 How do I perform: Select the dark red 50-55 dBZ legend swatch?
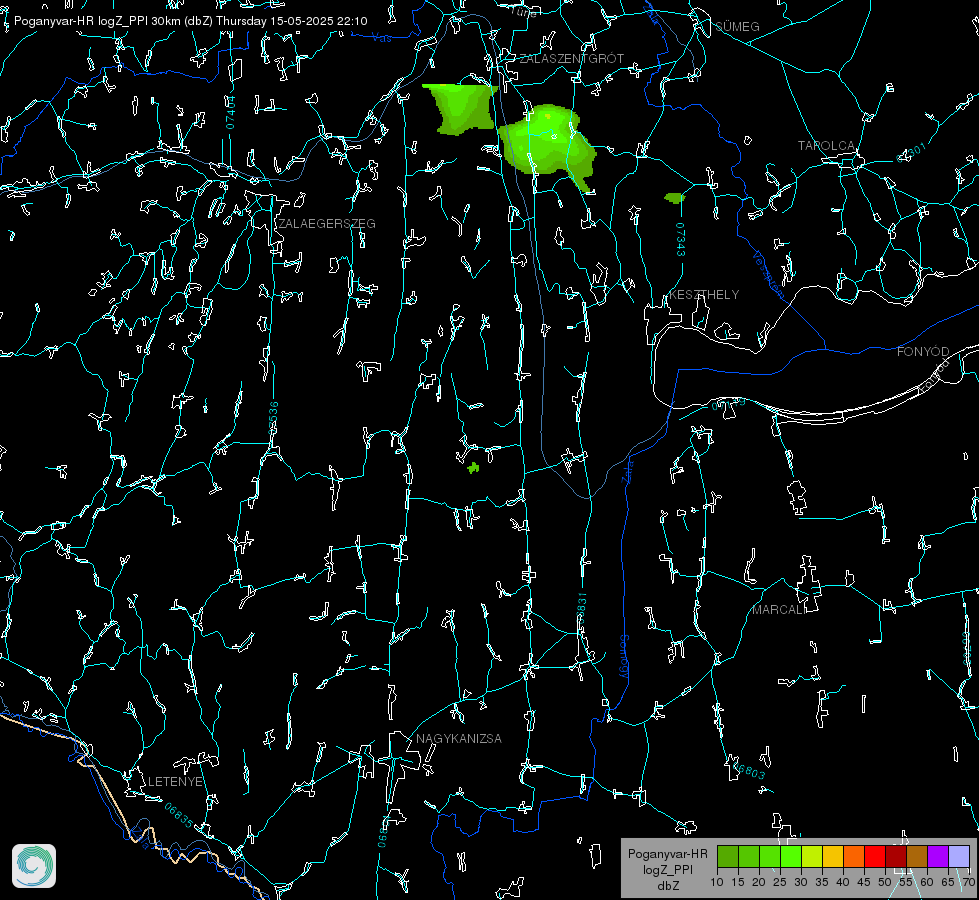895,857
